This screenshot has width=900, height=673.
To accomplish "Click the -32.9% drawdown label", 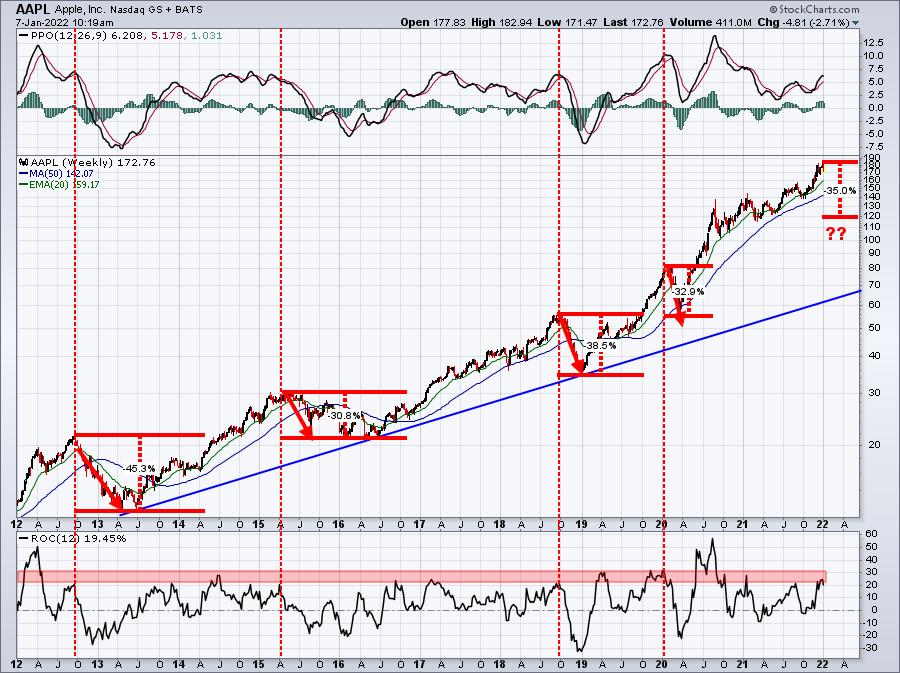I will [x=688, y=291].
